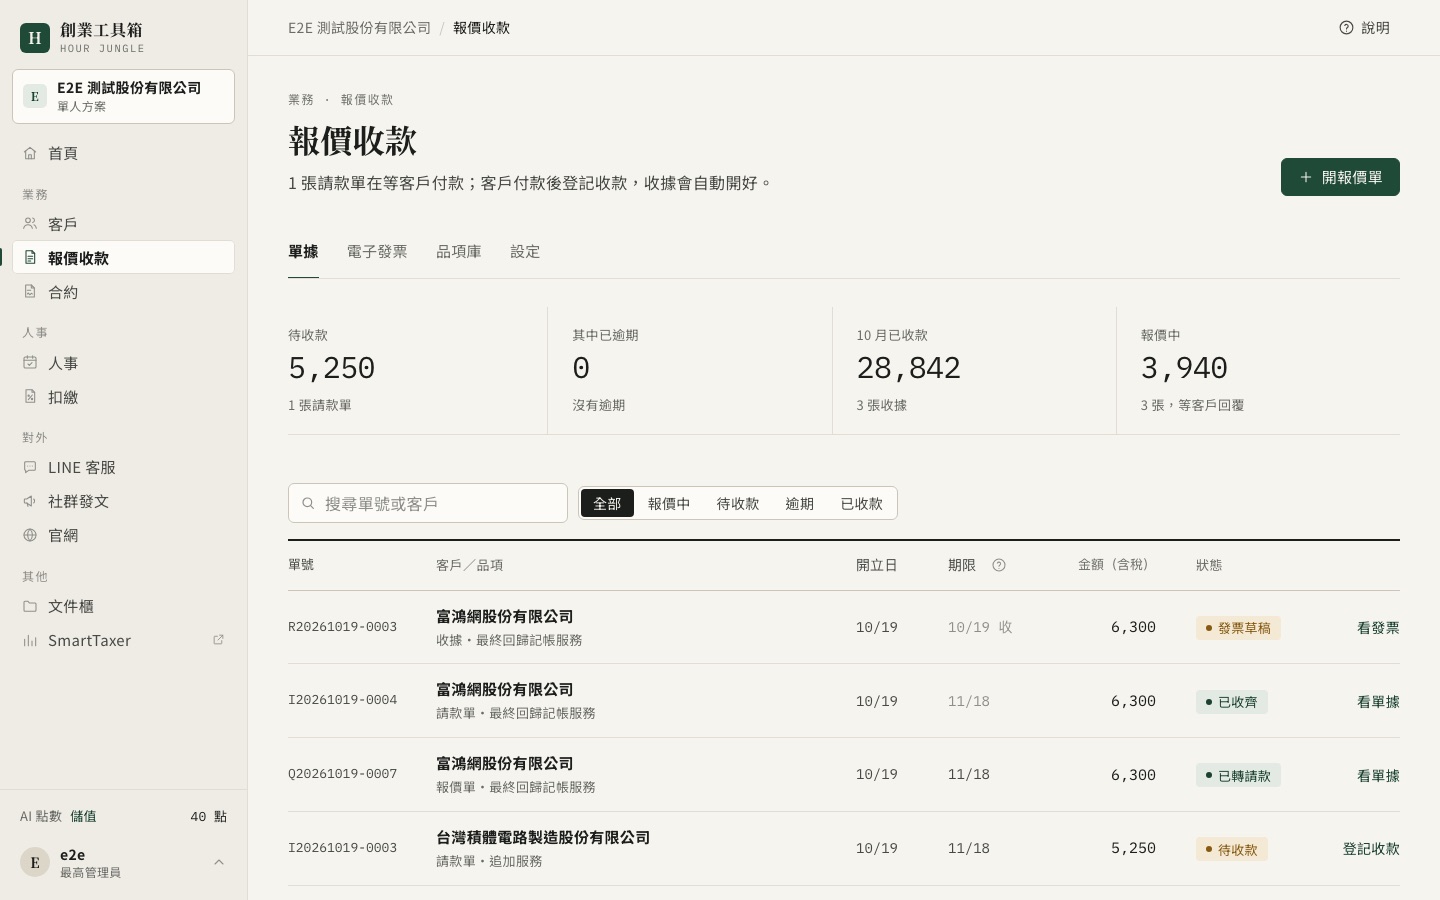
Task: Click the 儲值 link beside AI 點數
Action: [83, 816]
